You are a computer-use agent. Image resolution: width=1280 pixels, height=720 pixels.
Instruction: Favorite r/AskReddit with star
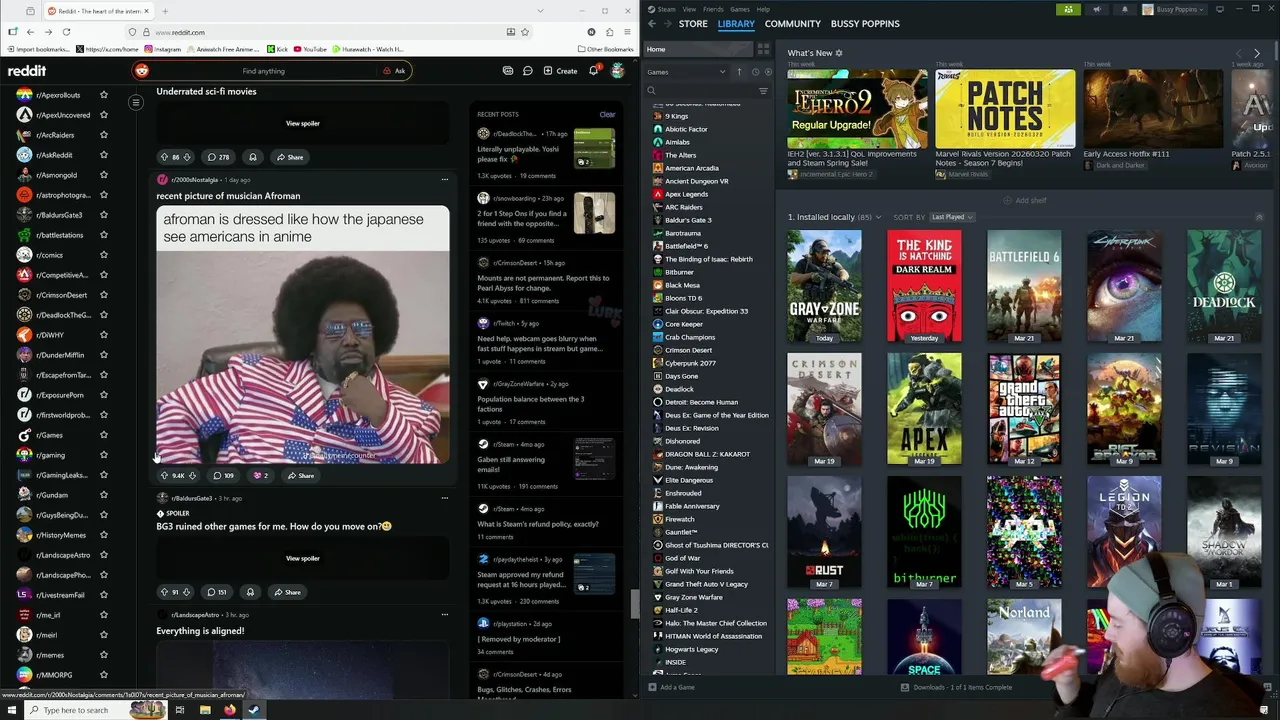(104, 155)
